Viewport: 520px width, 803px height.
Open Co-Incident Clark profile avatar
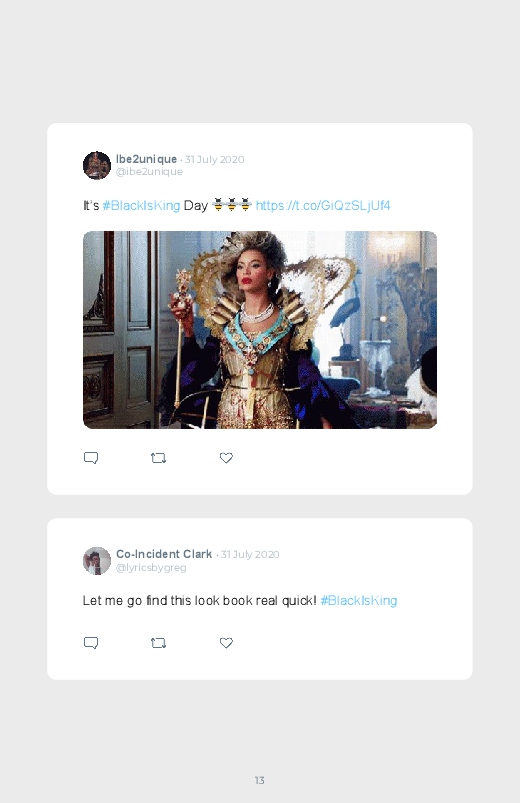[97, 561]
